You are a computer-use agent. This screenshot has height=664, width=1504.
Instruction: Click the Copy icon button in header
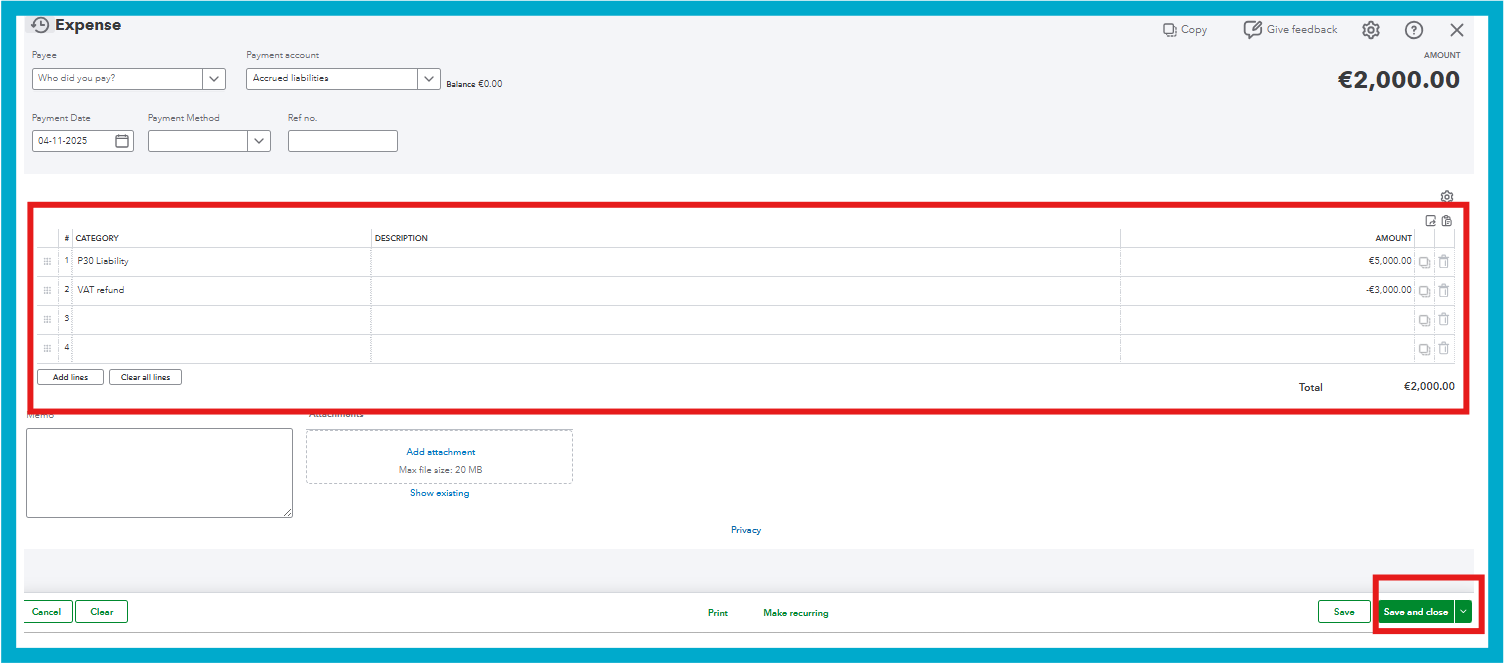click(1185, 30)
